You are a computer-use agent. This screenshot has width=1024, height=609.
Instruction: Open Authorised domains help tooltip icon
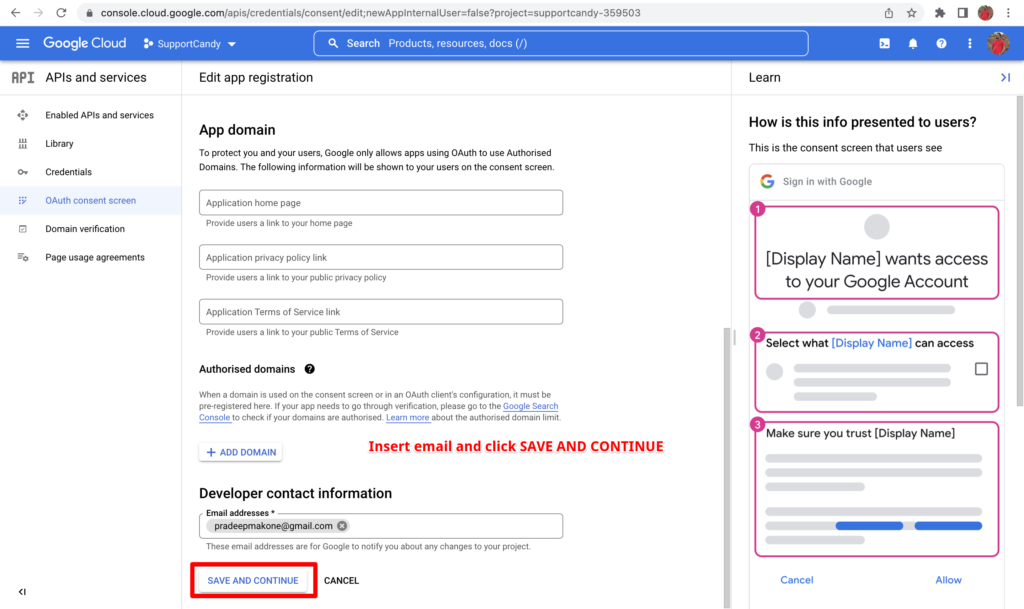coord(310,369)
